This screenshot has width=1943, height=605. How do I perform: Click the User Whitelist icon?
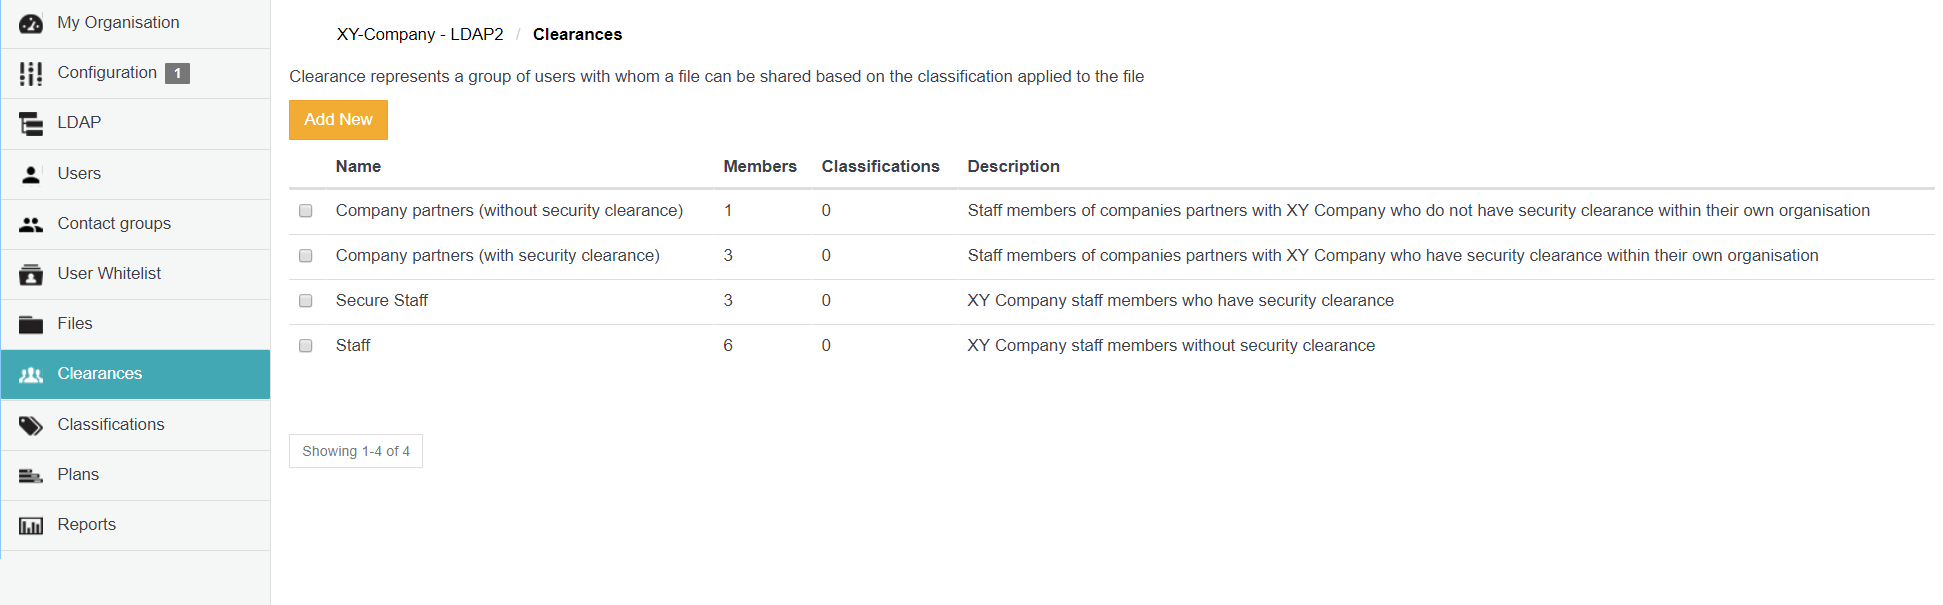(x=31, y=274)
